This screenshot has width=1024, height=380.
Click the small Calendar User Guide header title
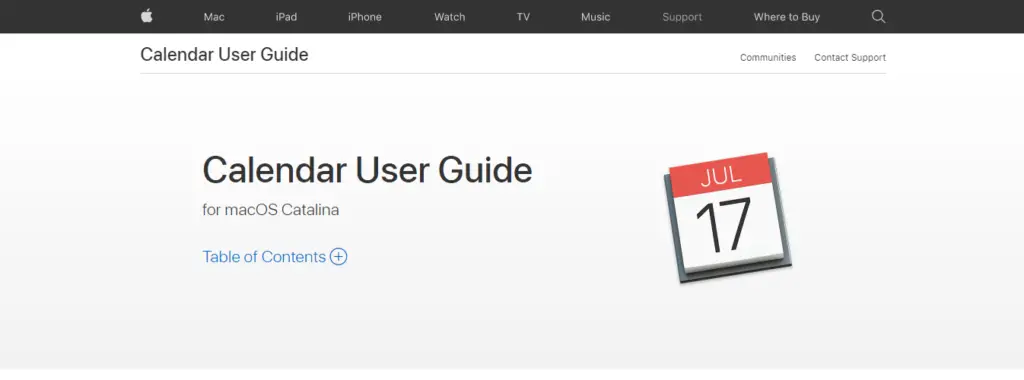224,55
